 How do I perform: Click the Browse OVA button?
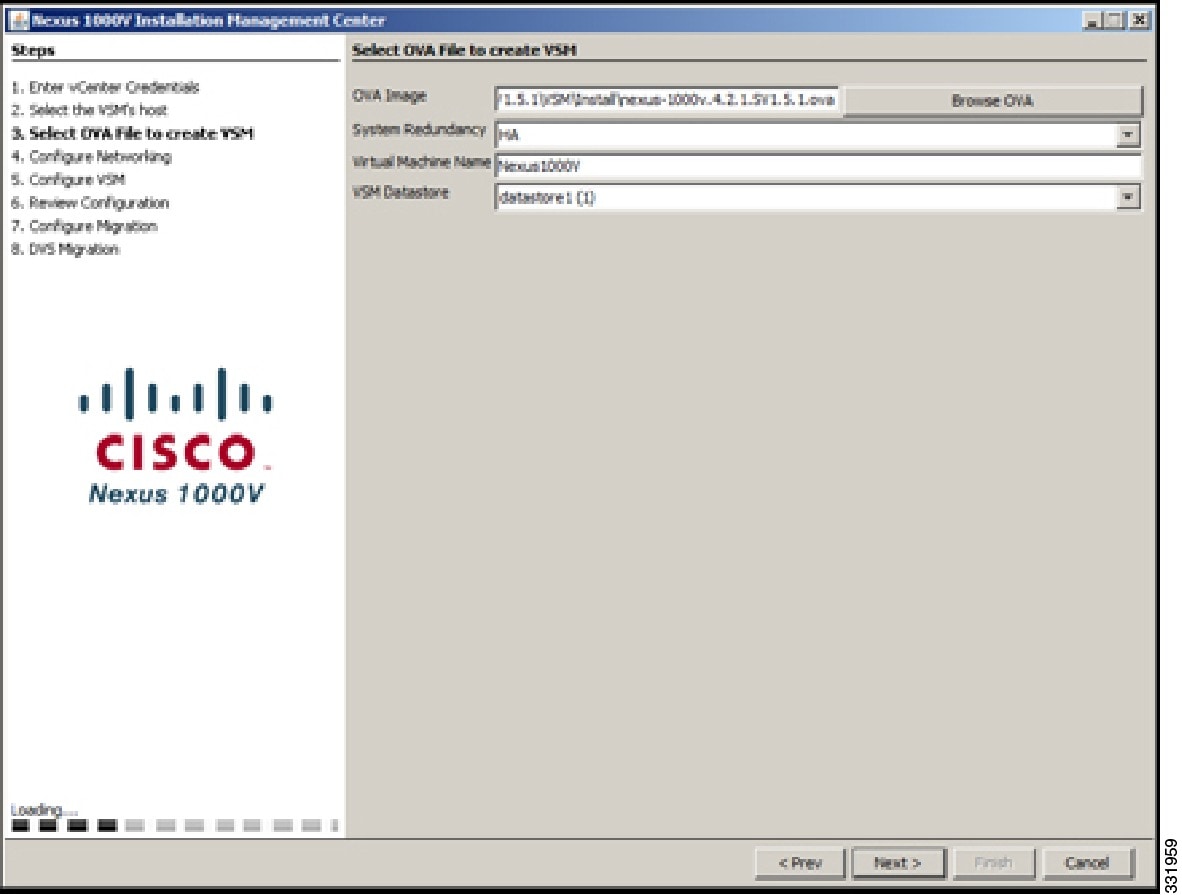[992, 101]
